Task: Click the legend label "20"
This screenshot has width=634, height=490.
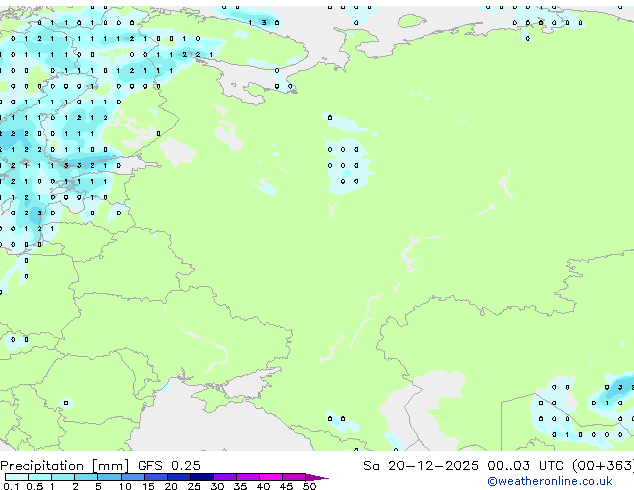Action: pos(171,486)
